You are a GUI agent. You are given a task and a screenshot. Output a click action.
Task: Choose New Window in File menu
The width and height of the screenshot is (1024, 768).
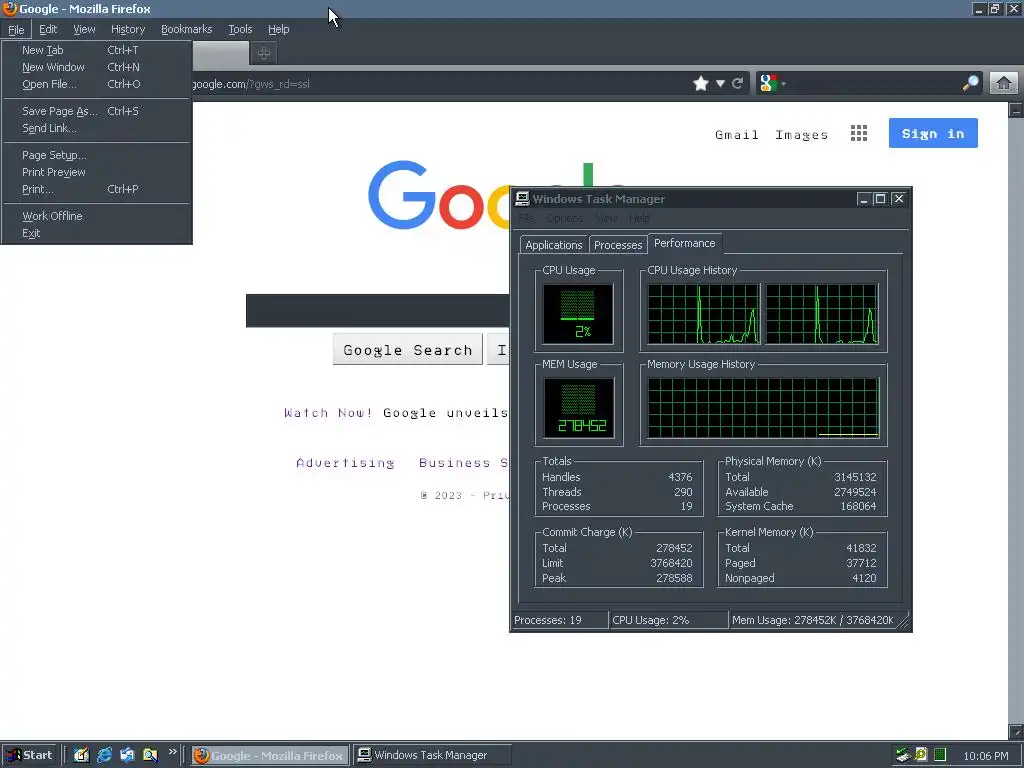pos(97,67)
